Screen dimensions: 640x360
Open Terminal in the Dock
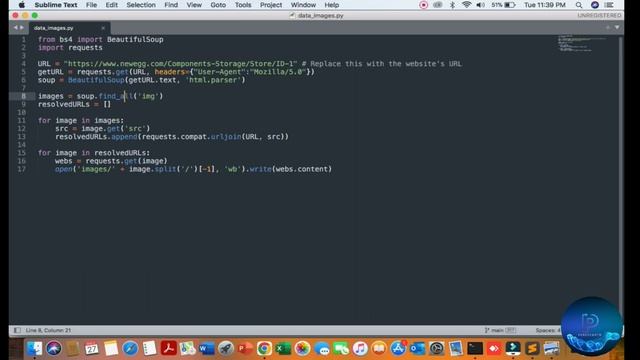tap(475, 348)
